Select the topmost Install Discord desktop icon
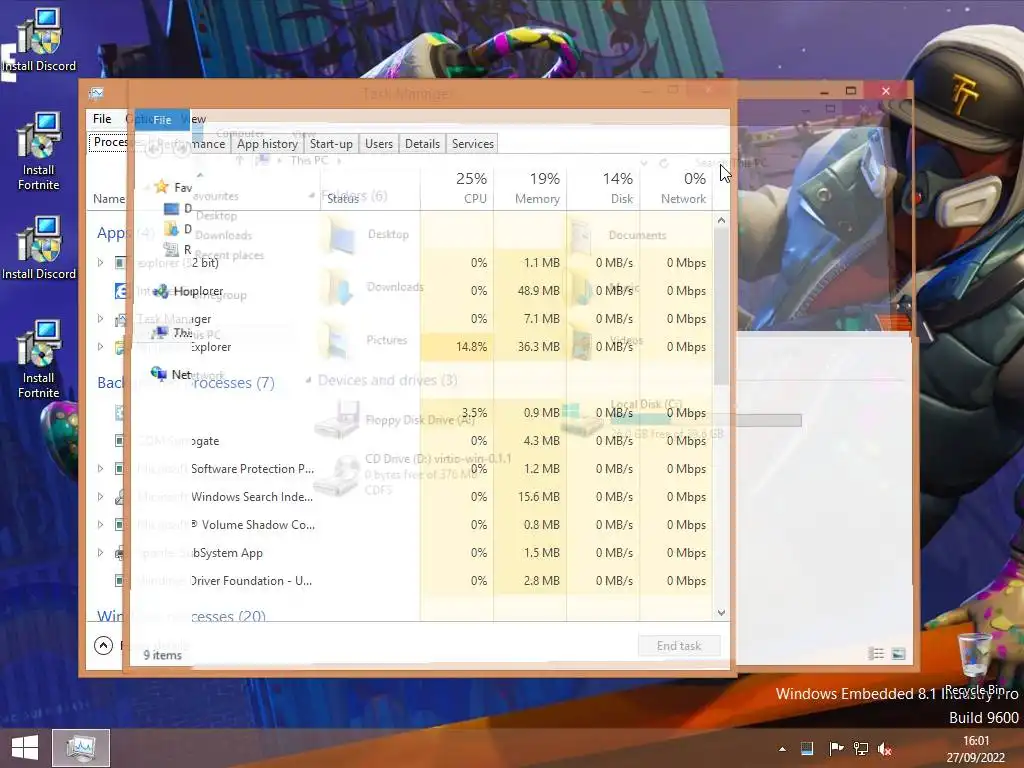Screen dimensions: 1024x768 click(x=39, y=40)
